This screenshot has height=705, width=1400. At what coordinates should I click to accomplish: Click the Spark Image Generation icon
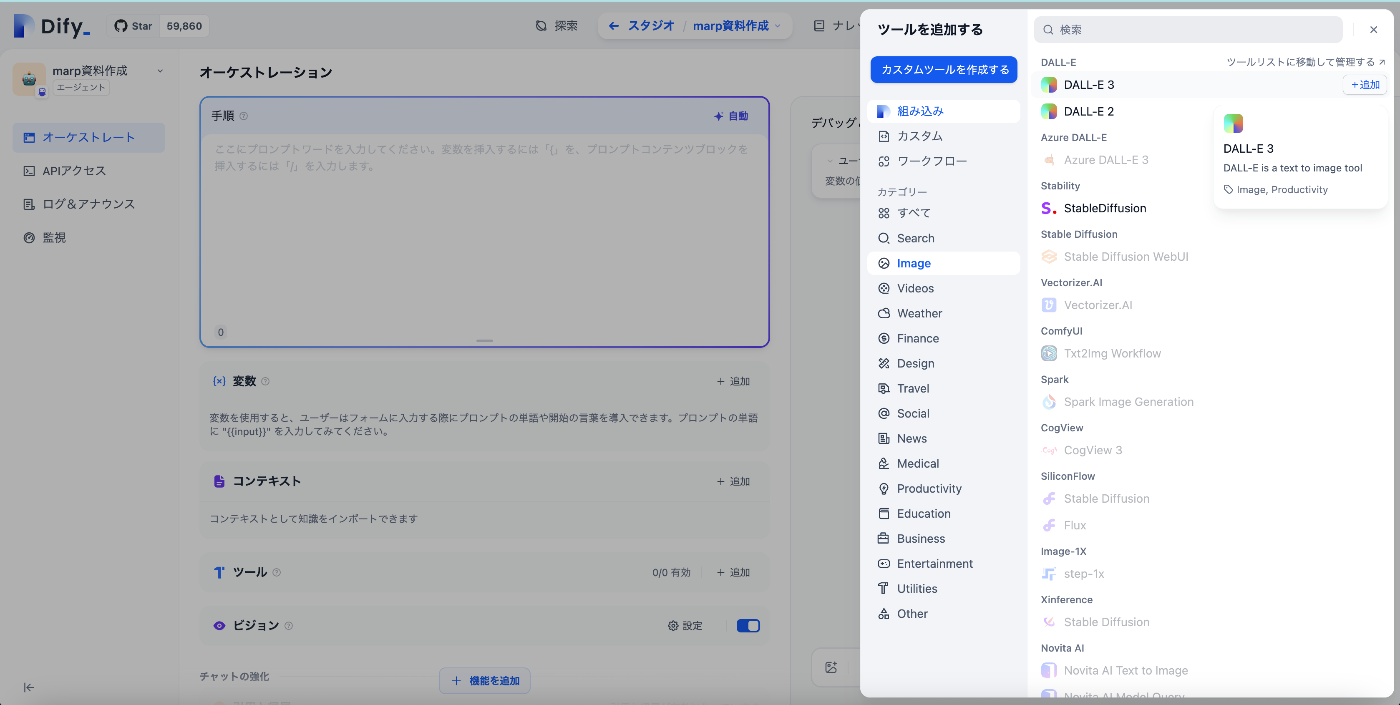(x=1049, y=402)
